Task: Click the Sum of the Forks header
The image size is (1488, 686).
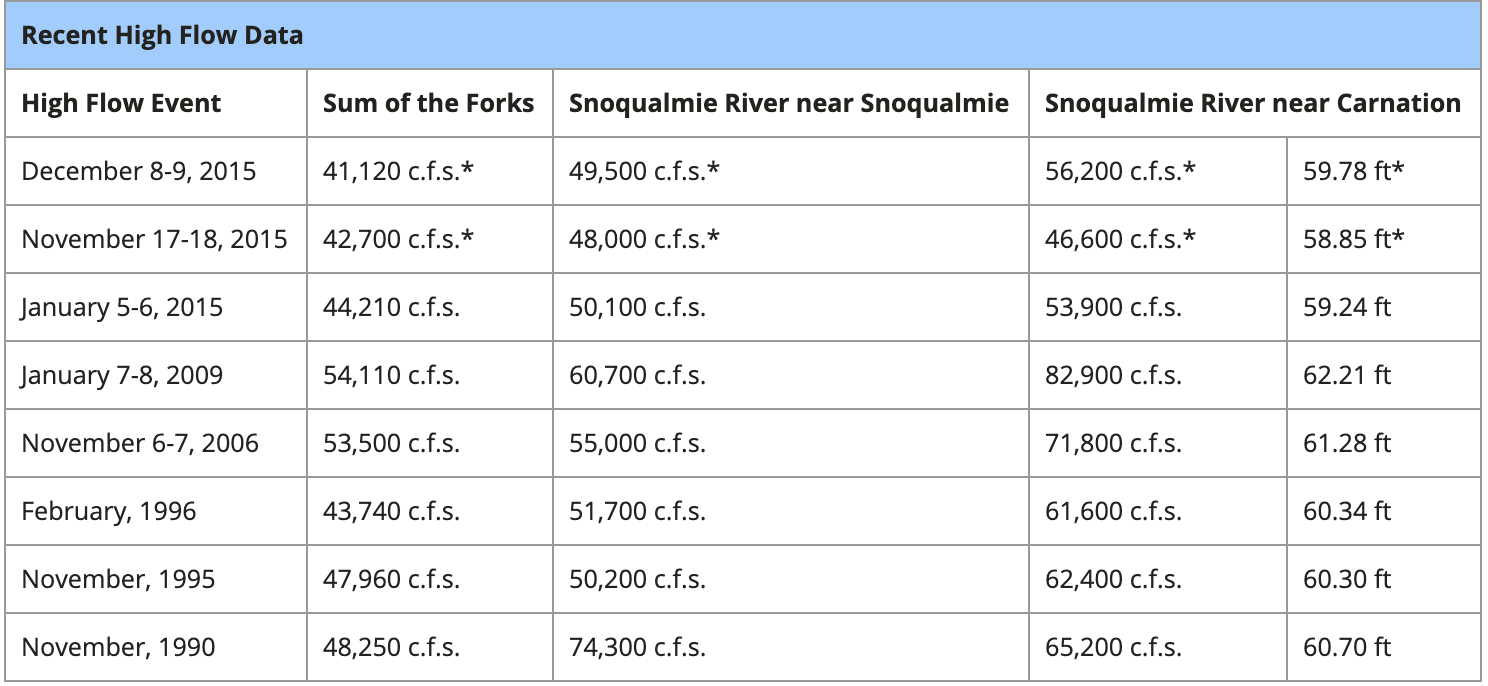Action: tap(428, 104)
